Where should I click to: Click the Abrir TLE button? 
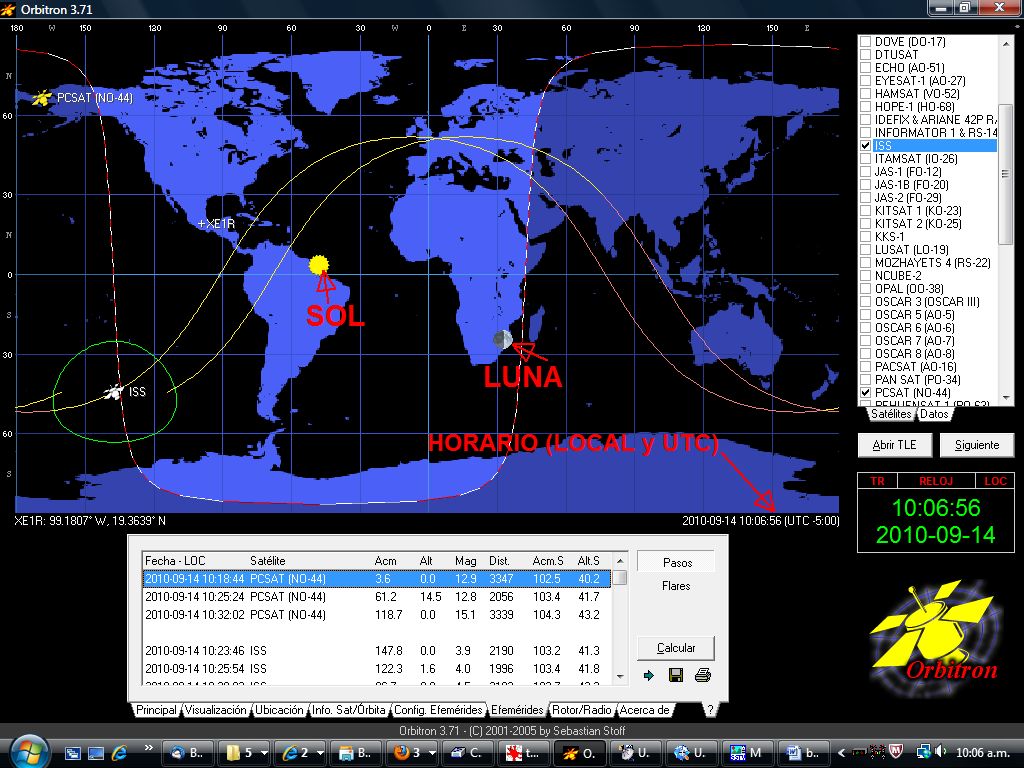click(894, 445)
